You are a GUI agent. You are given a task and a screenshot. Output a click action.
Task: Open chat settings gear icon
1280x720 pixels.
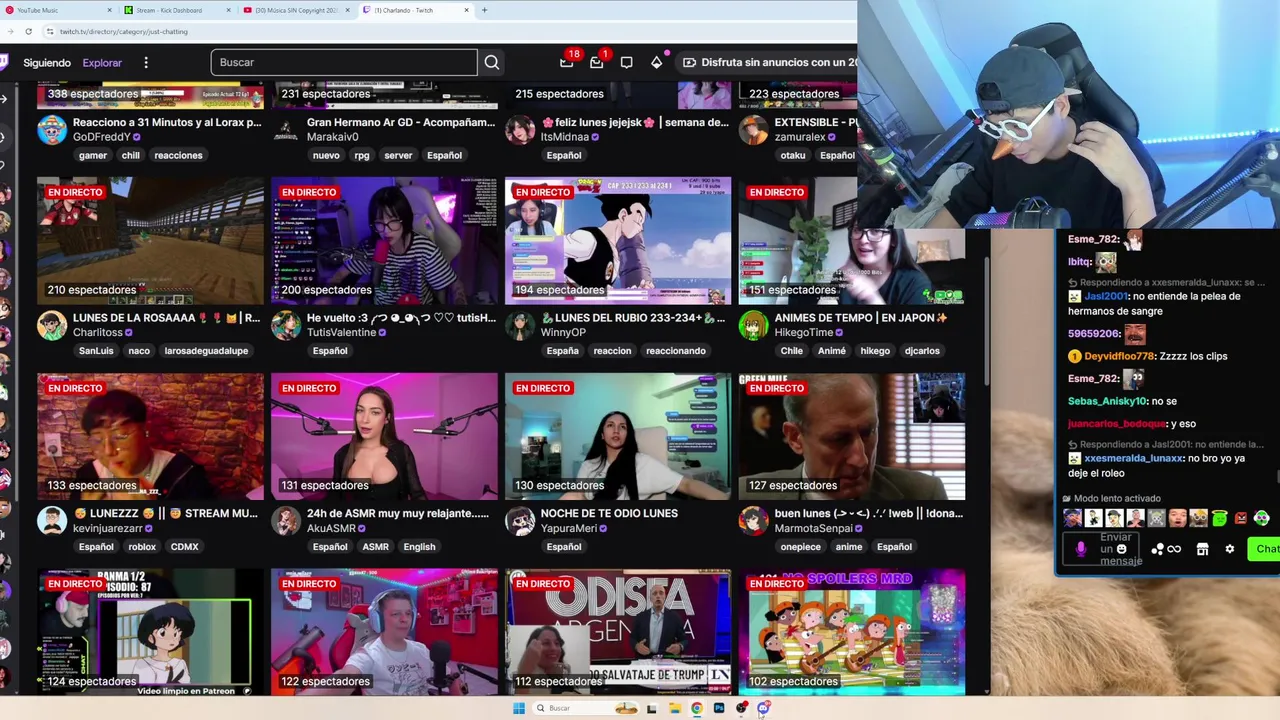point(1230,549)
